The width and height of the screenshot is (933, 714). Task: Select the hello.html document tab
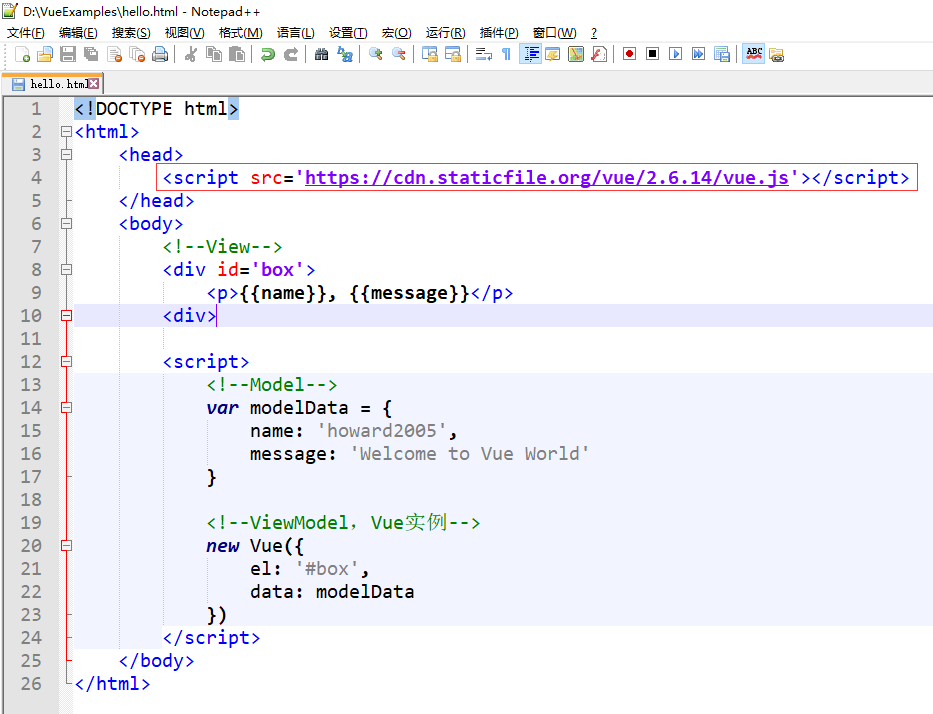coord(52,84)
